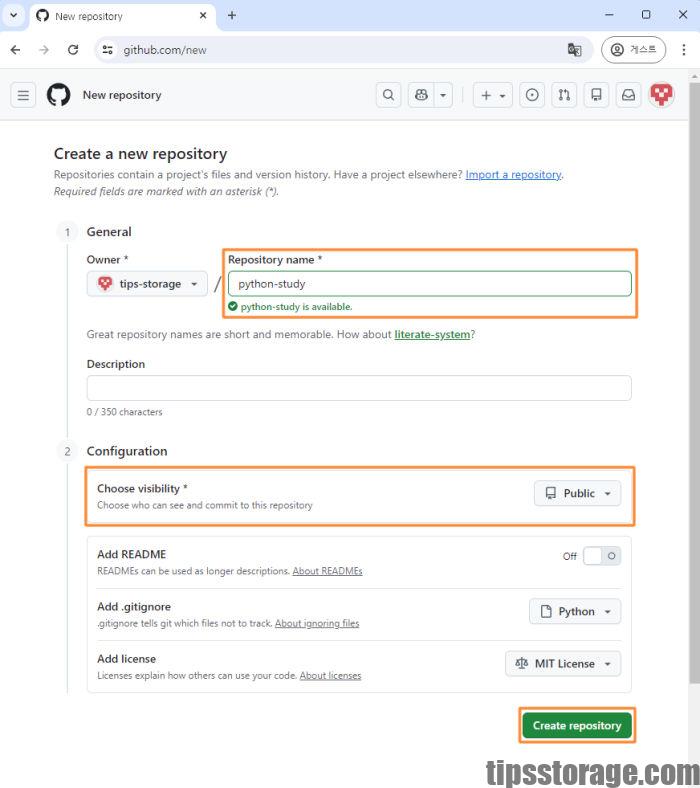Screen dimensions: 700x788
Task: Open the MIT License dropdown
Action: tap(563, 664)
